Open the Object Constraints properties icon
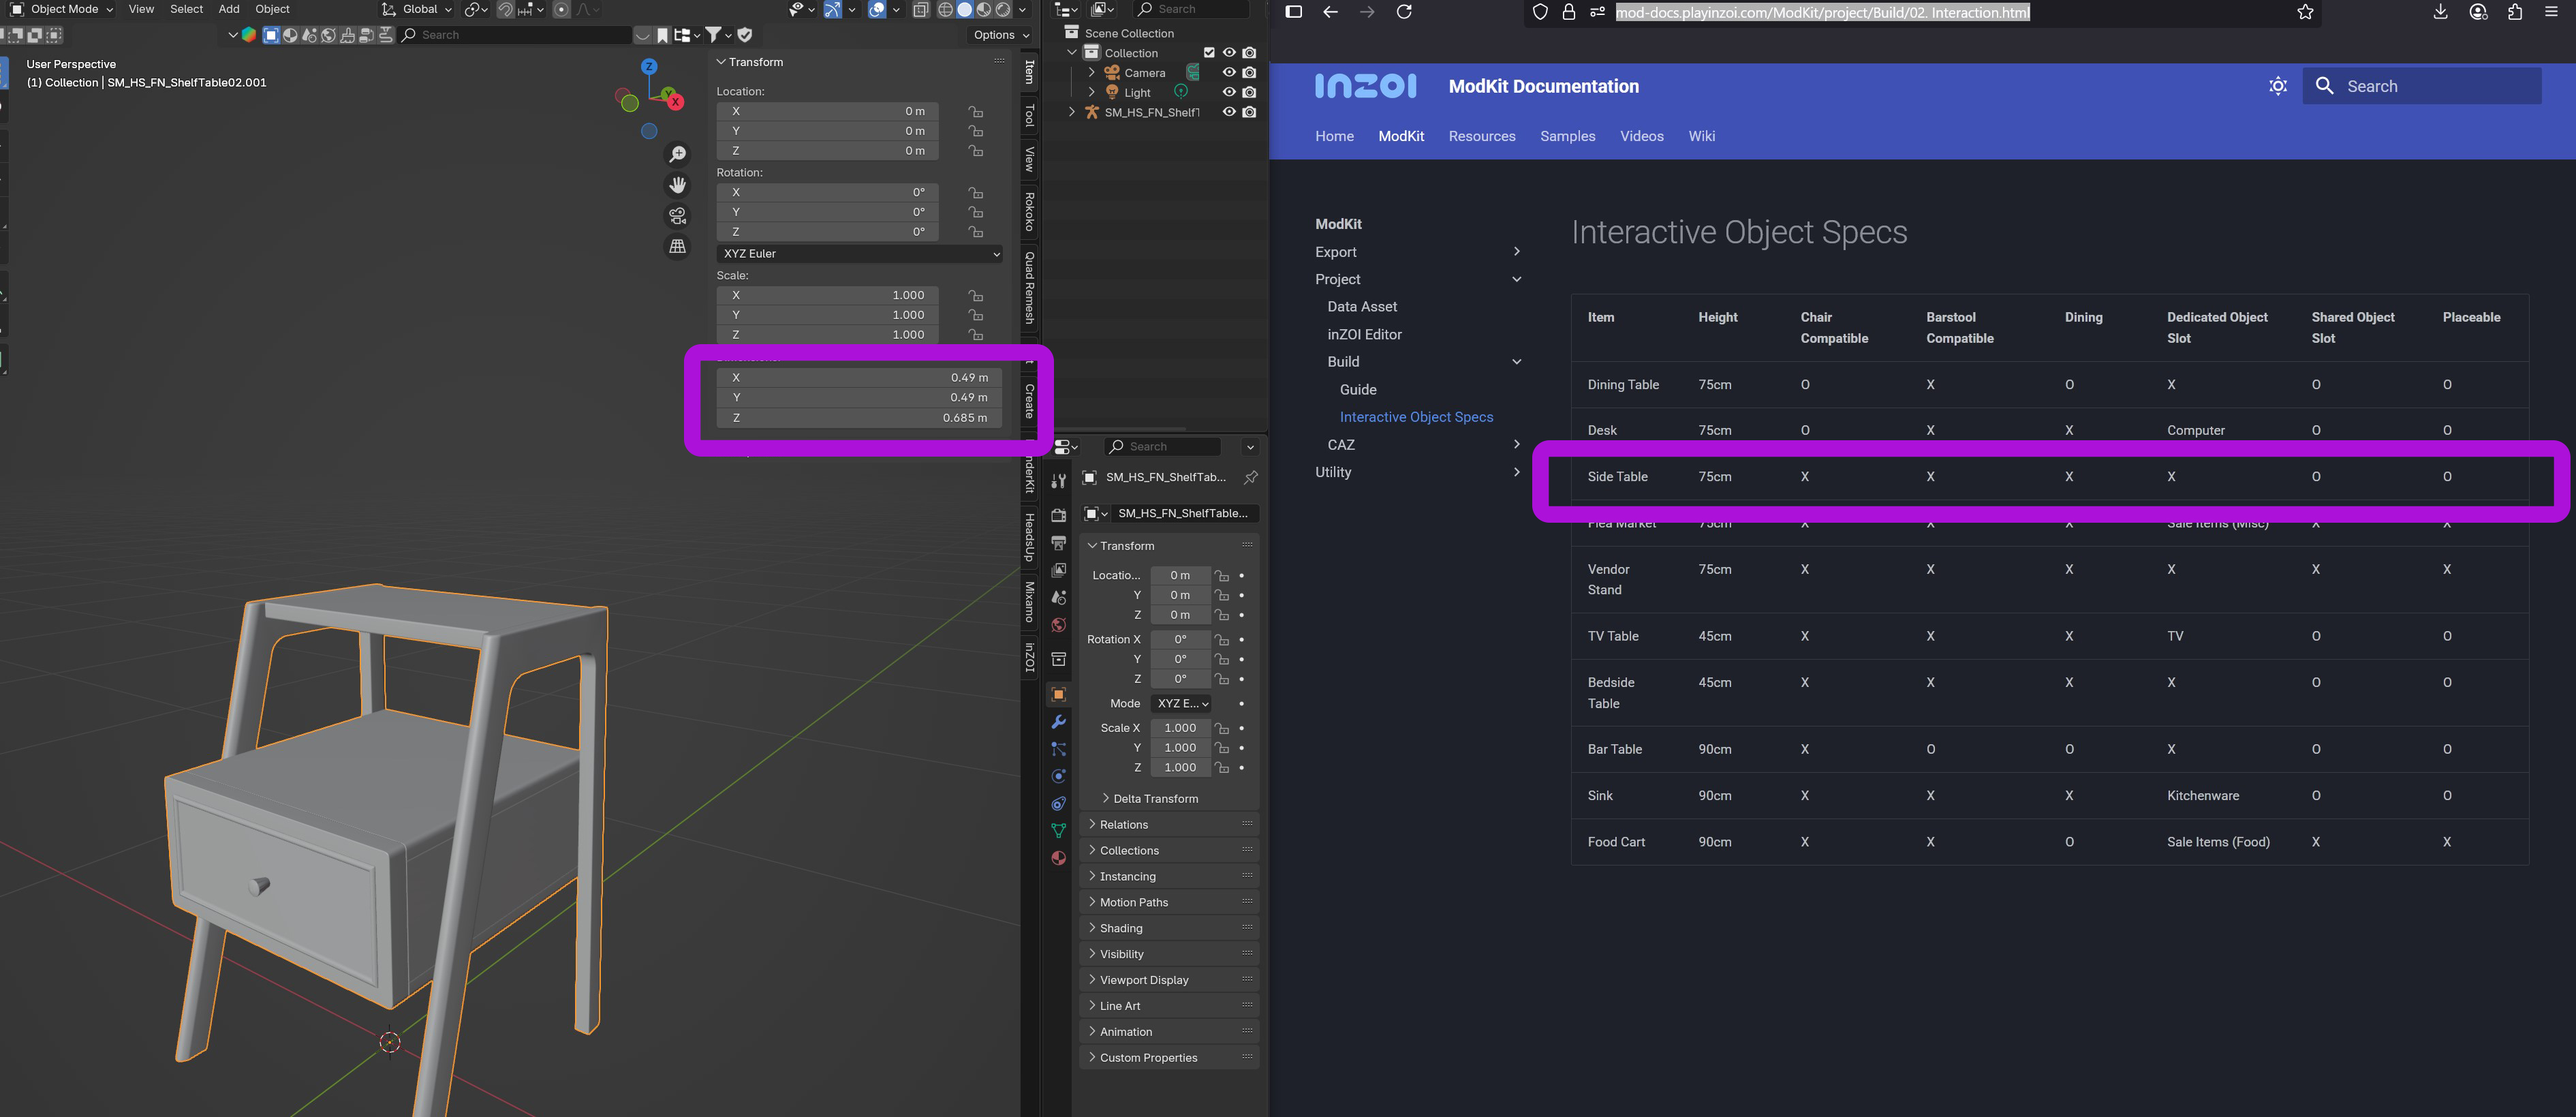Viewport: 2576px width, 1117px height. click(1058, 803)
